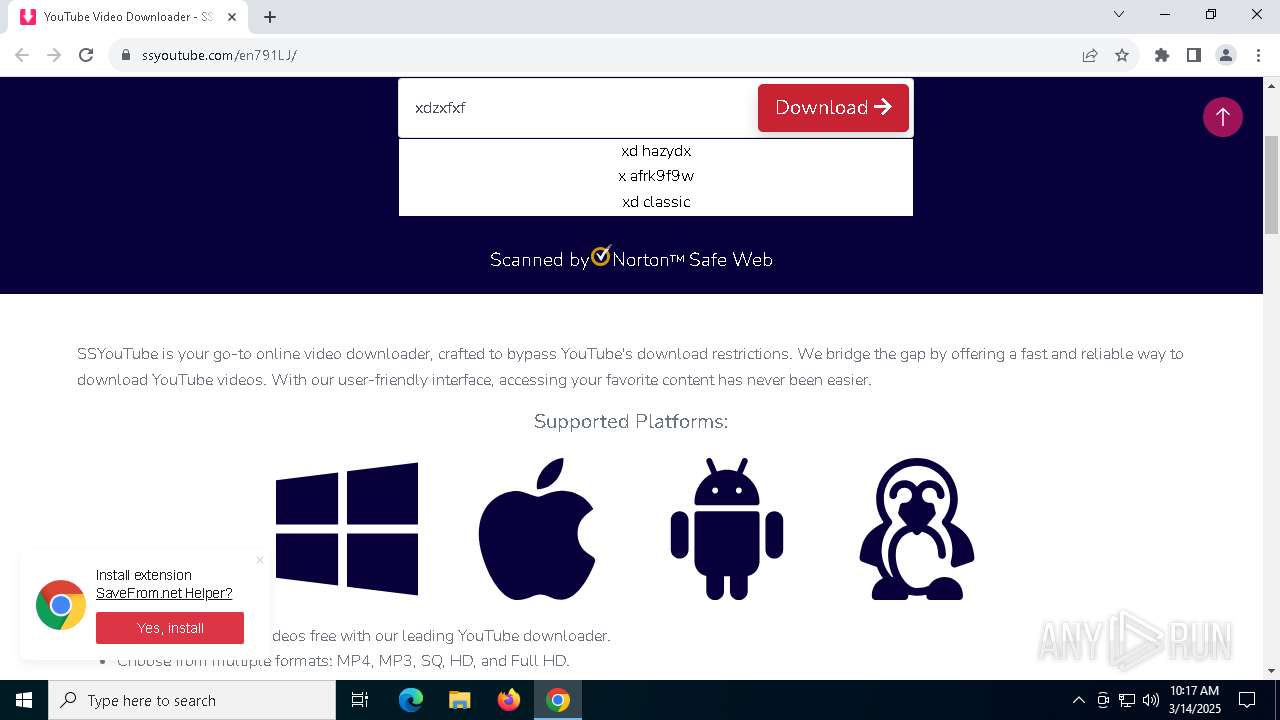Screen dimensions: 1280x720
Task: Share this page icon
Action: point(1090,55)
